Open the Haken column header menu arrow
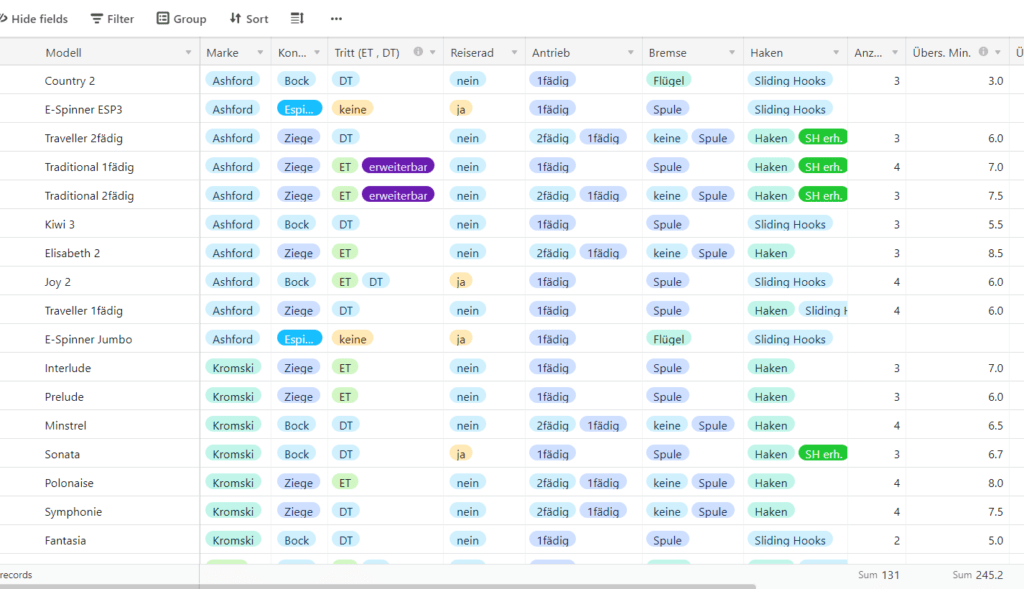The image size is (1024, 589). pos(834,53)
